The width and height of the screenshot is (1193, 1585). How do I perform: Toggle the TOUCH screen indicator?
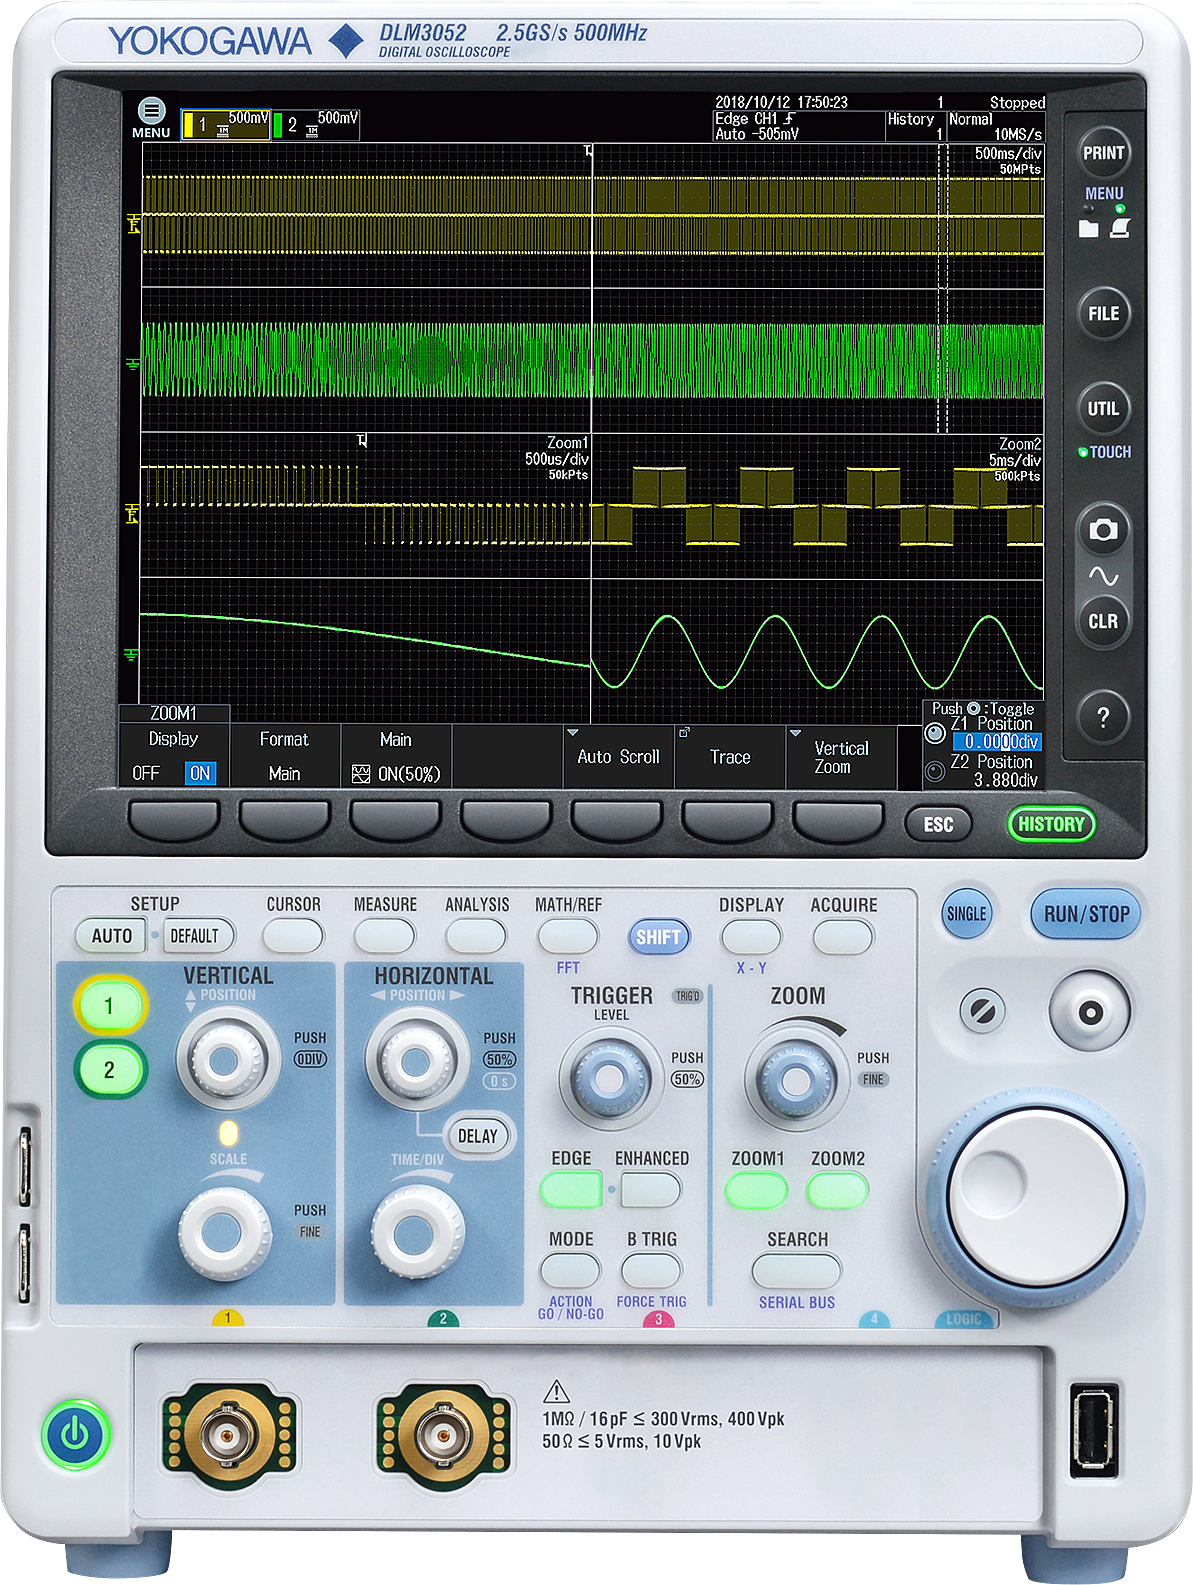tap(1104, 452)
